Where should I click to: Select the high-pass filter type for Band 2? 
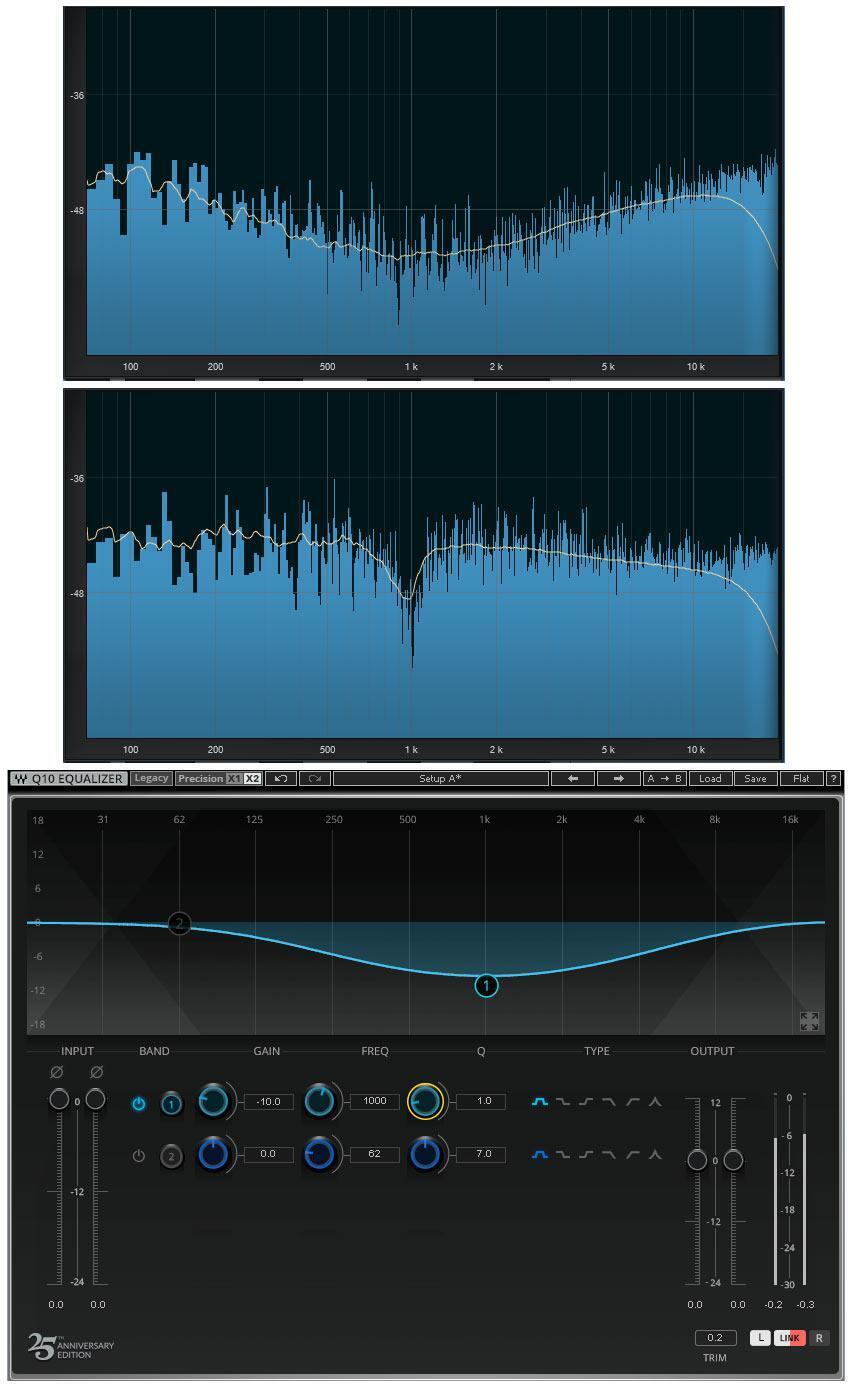[x=632, y=1153]
